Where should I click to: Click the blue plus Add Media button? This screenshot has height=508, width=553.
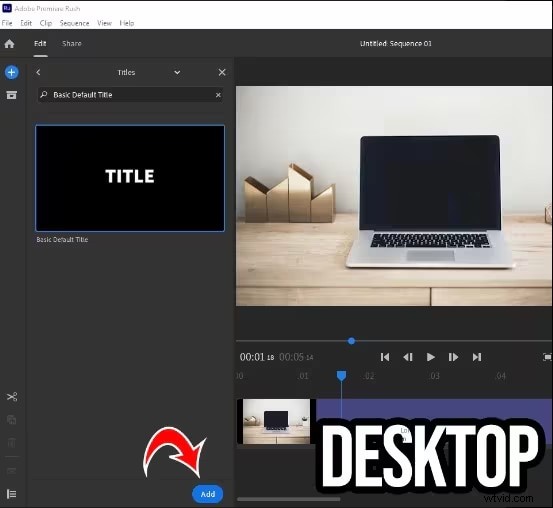12,72
